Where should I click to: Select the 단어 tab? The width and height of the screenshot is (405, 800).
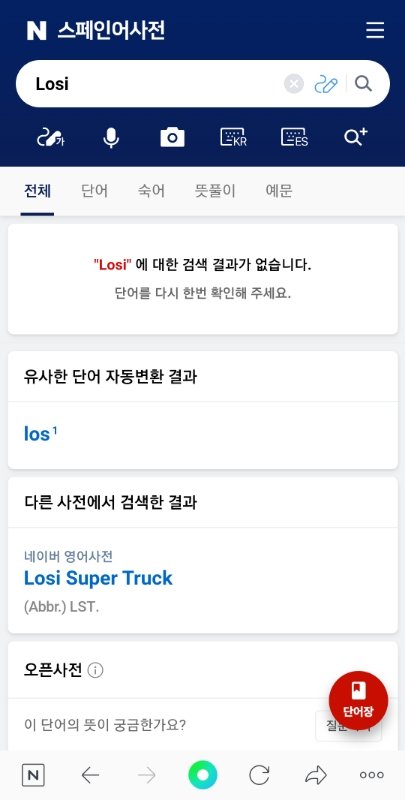[94, 191]
